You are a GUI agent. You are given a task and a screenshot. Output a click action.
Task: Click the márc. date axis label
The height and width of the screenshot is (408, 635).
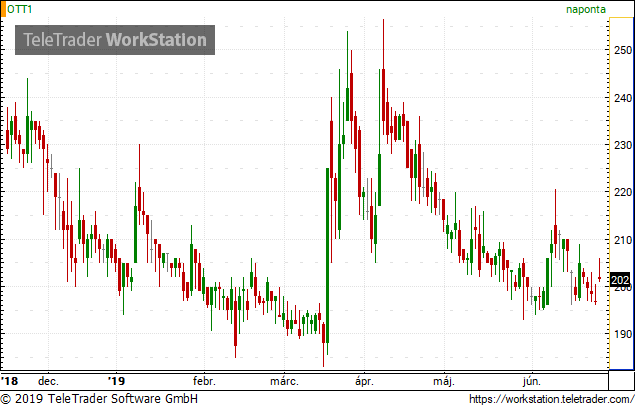284,381
